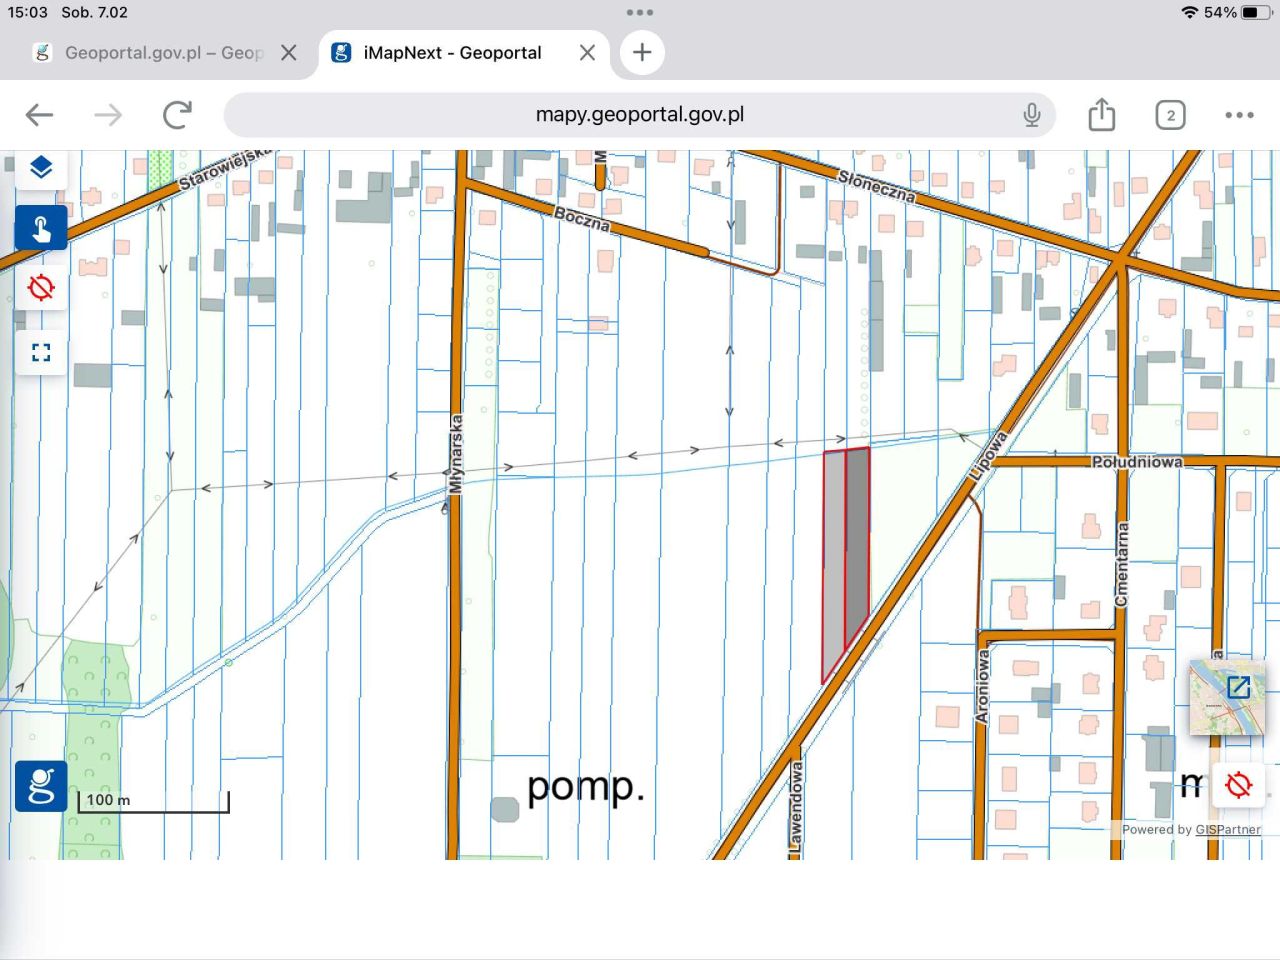
Task: Tap the microphone voice search icon
Action: 1032,115
